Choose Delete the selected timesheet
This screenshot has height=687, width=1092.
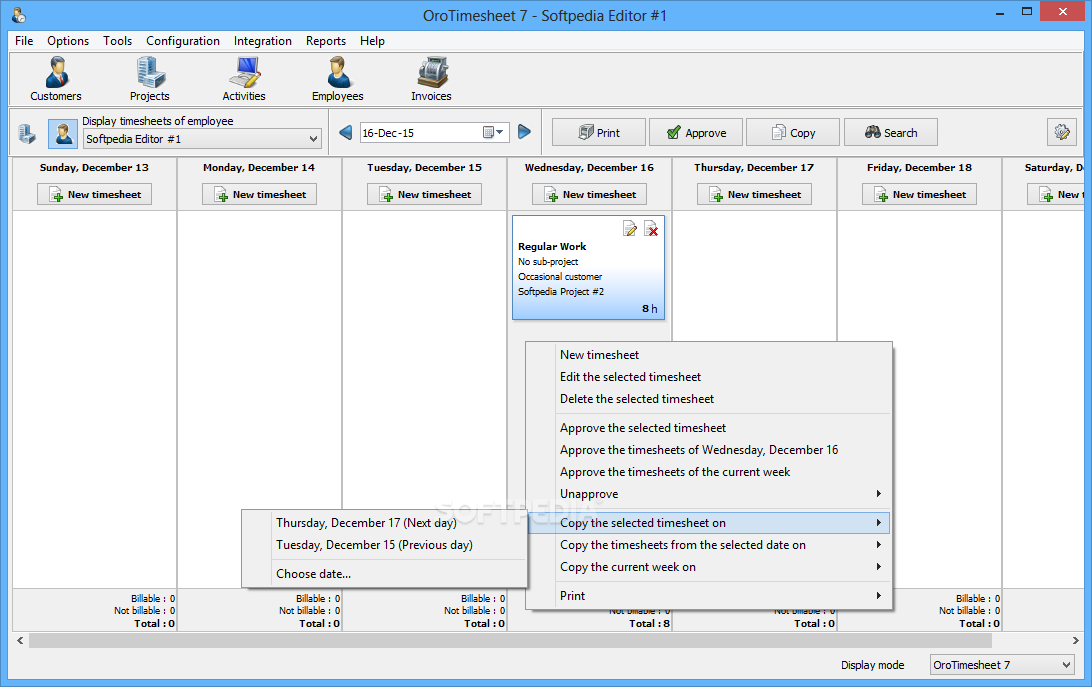[709, 399]
